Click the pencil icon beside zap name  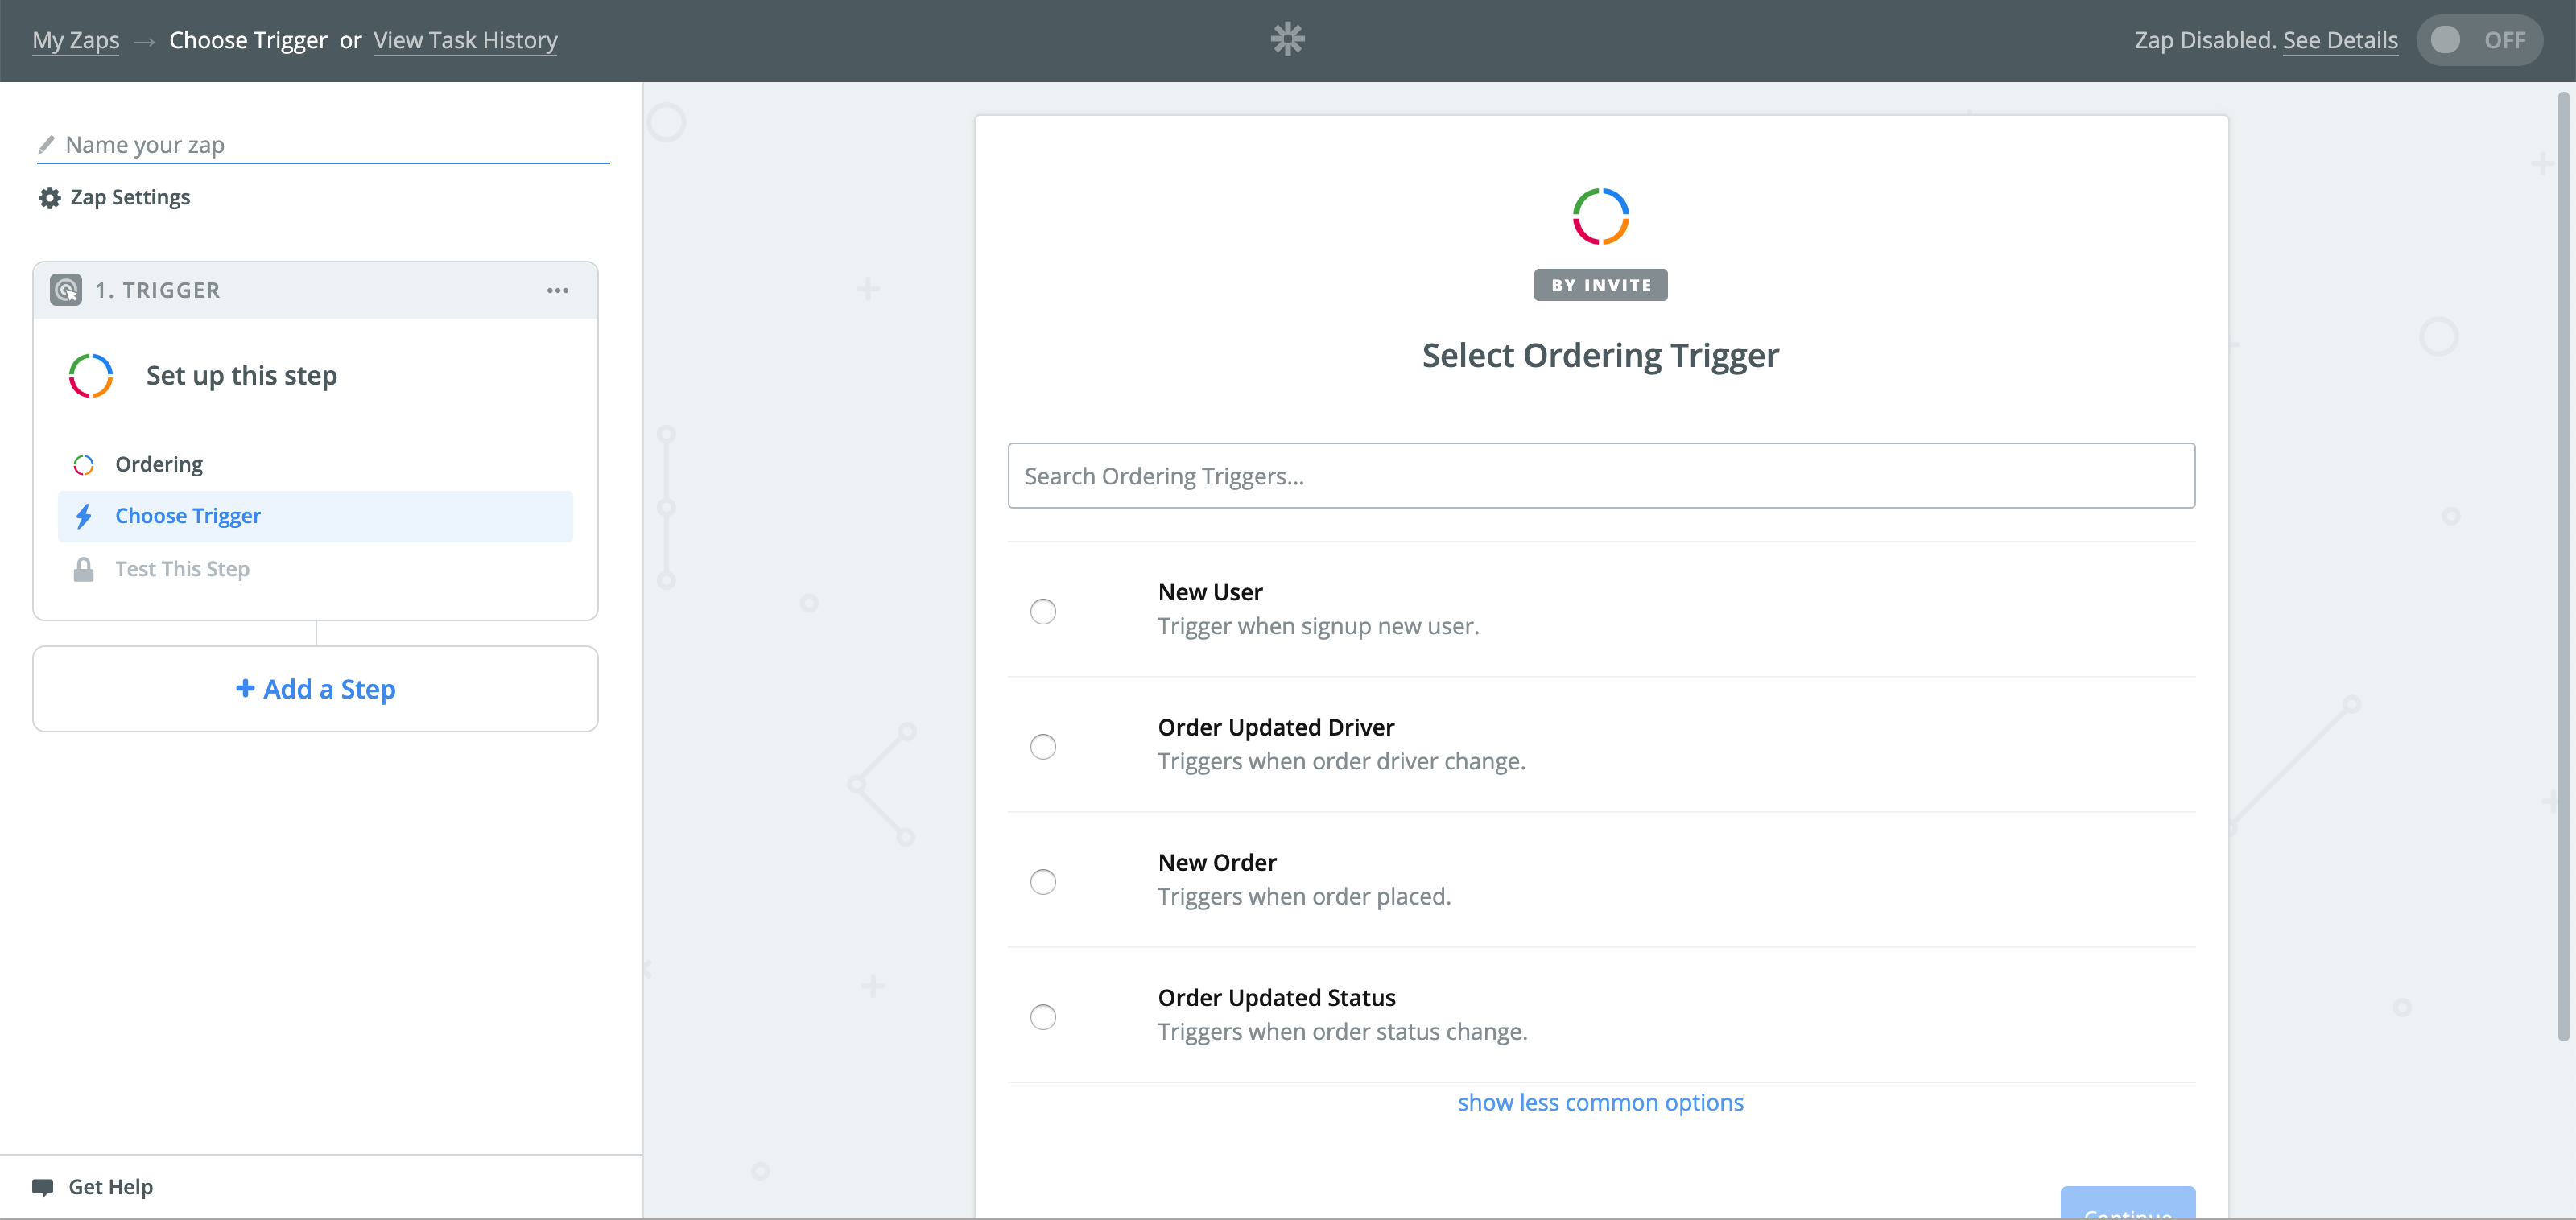point(46,144)
